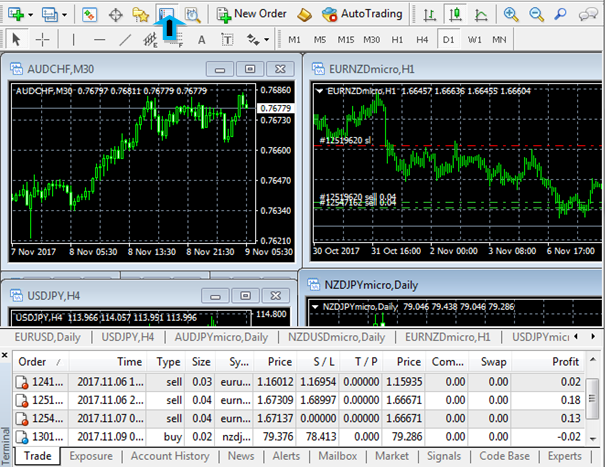Select the crosshair tool
Screen dimensions: 605x468
[43, 40]
